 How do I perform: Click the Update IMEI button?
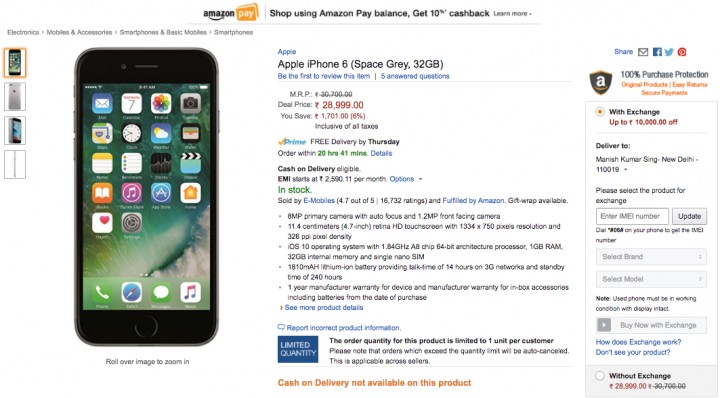[689, 216]
